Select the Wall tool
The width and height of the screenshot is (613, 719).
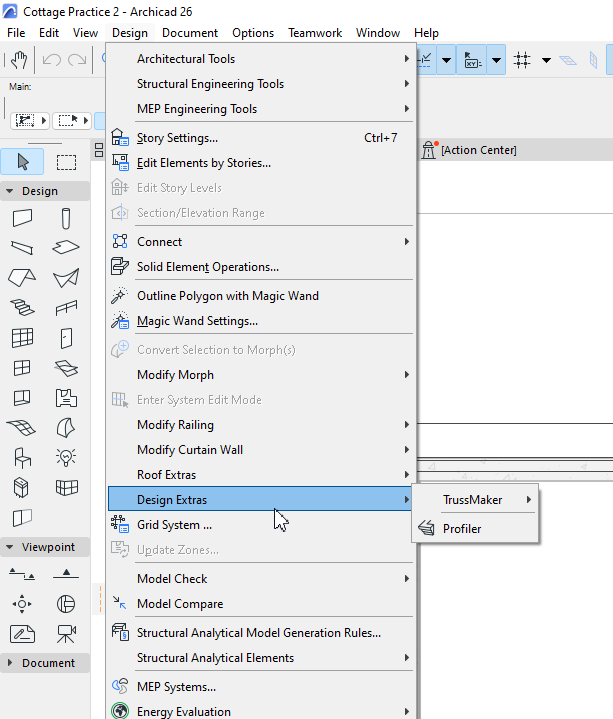coord(22,218)
